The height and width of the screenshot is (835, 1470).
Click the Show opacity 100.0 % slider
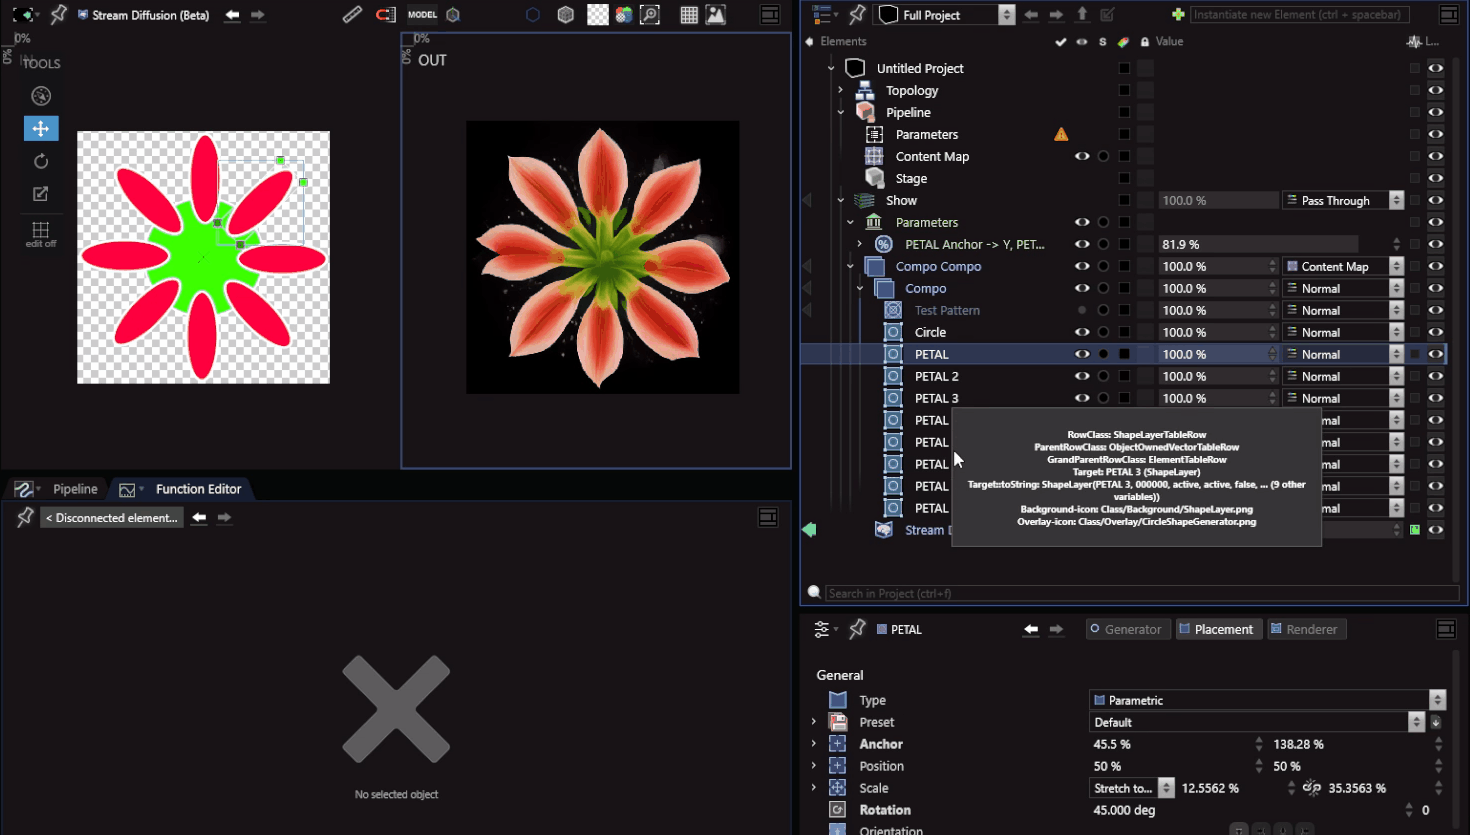(1217, 200)
